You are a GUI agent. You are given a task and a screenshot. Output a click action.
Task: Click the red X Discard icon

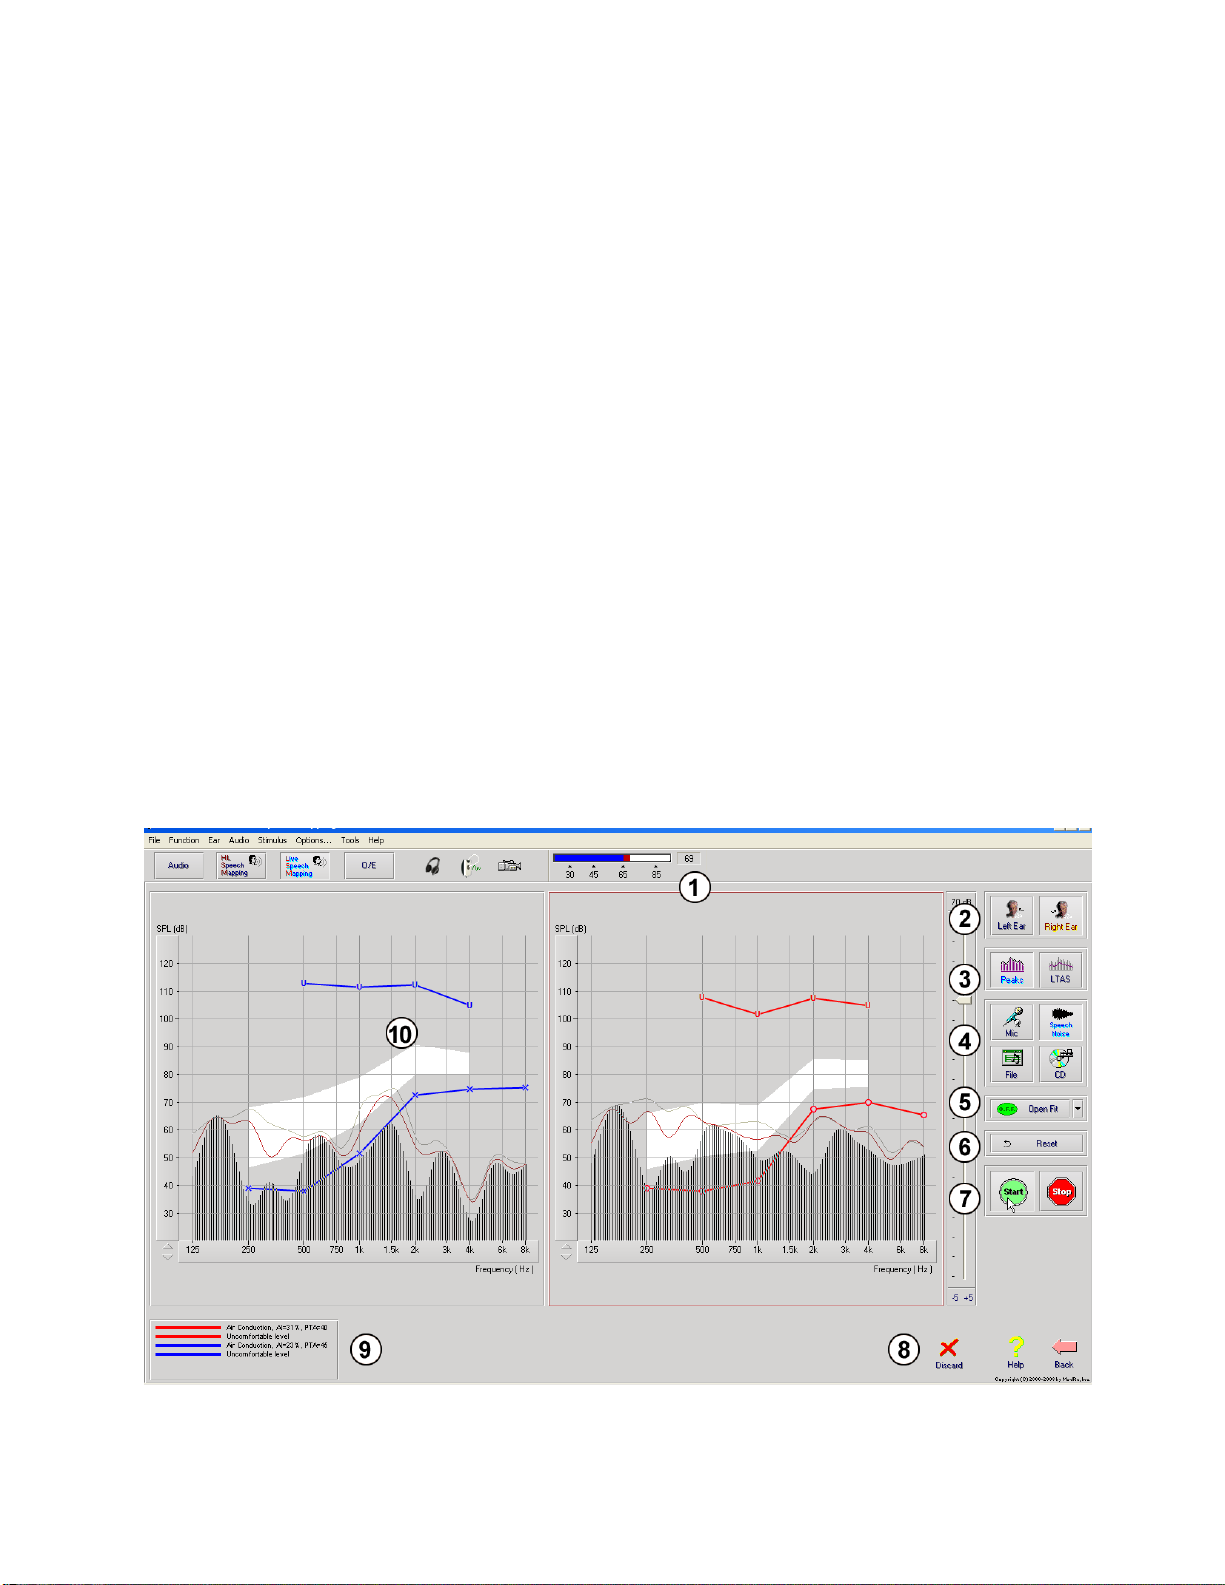point(948,1349)
